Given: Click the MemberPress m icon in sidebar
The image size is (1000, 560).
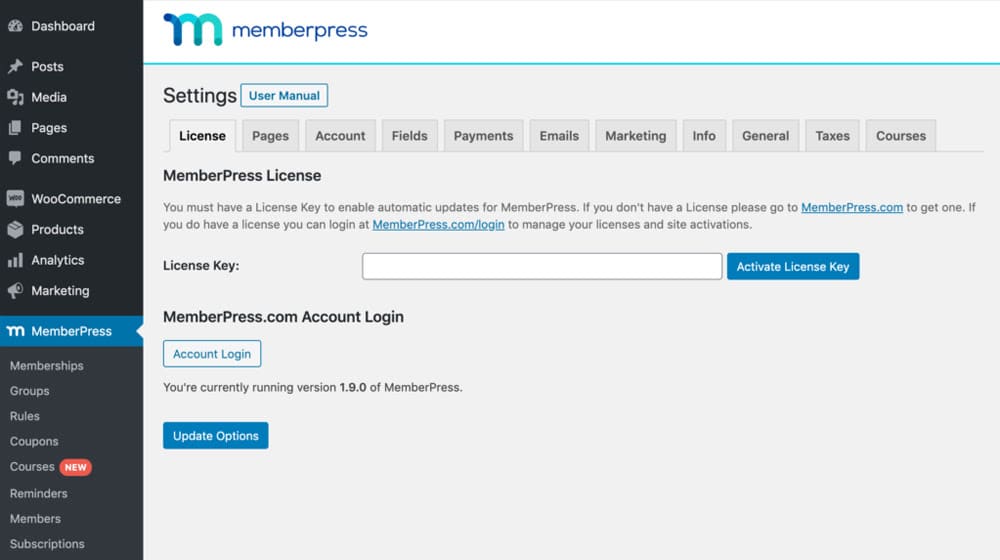Looking at the screenshot, I should (x=15, y=331).
